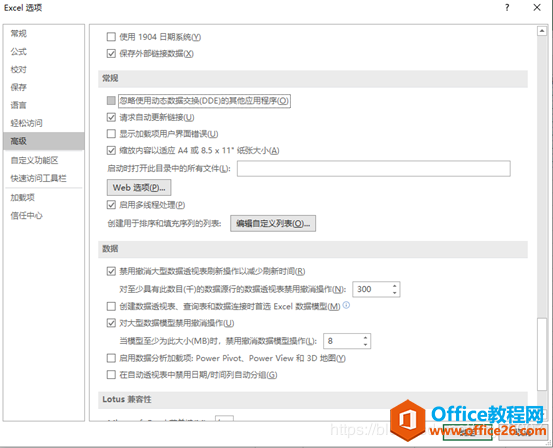Click the 300 rows number field
This screenshot has height=448, width=553.
[x=372, y=289]
